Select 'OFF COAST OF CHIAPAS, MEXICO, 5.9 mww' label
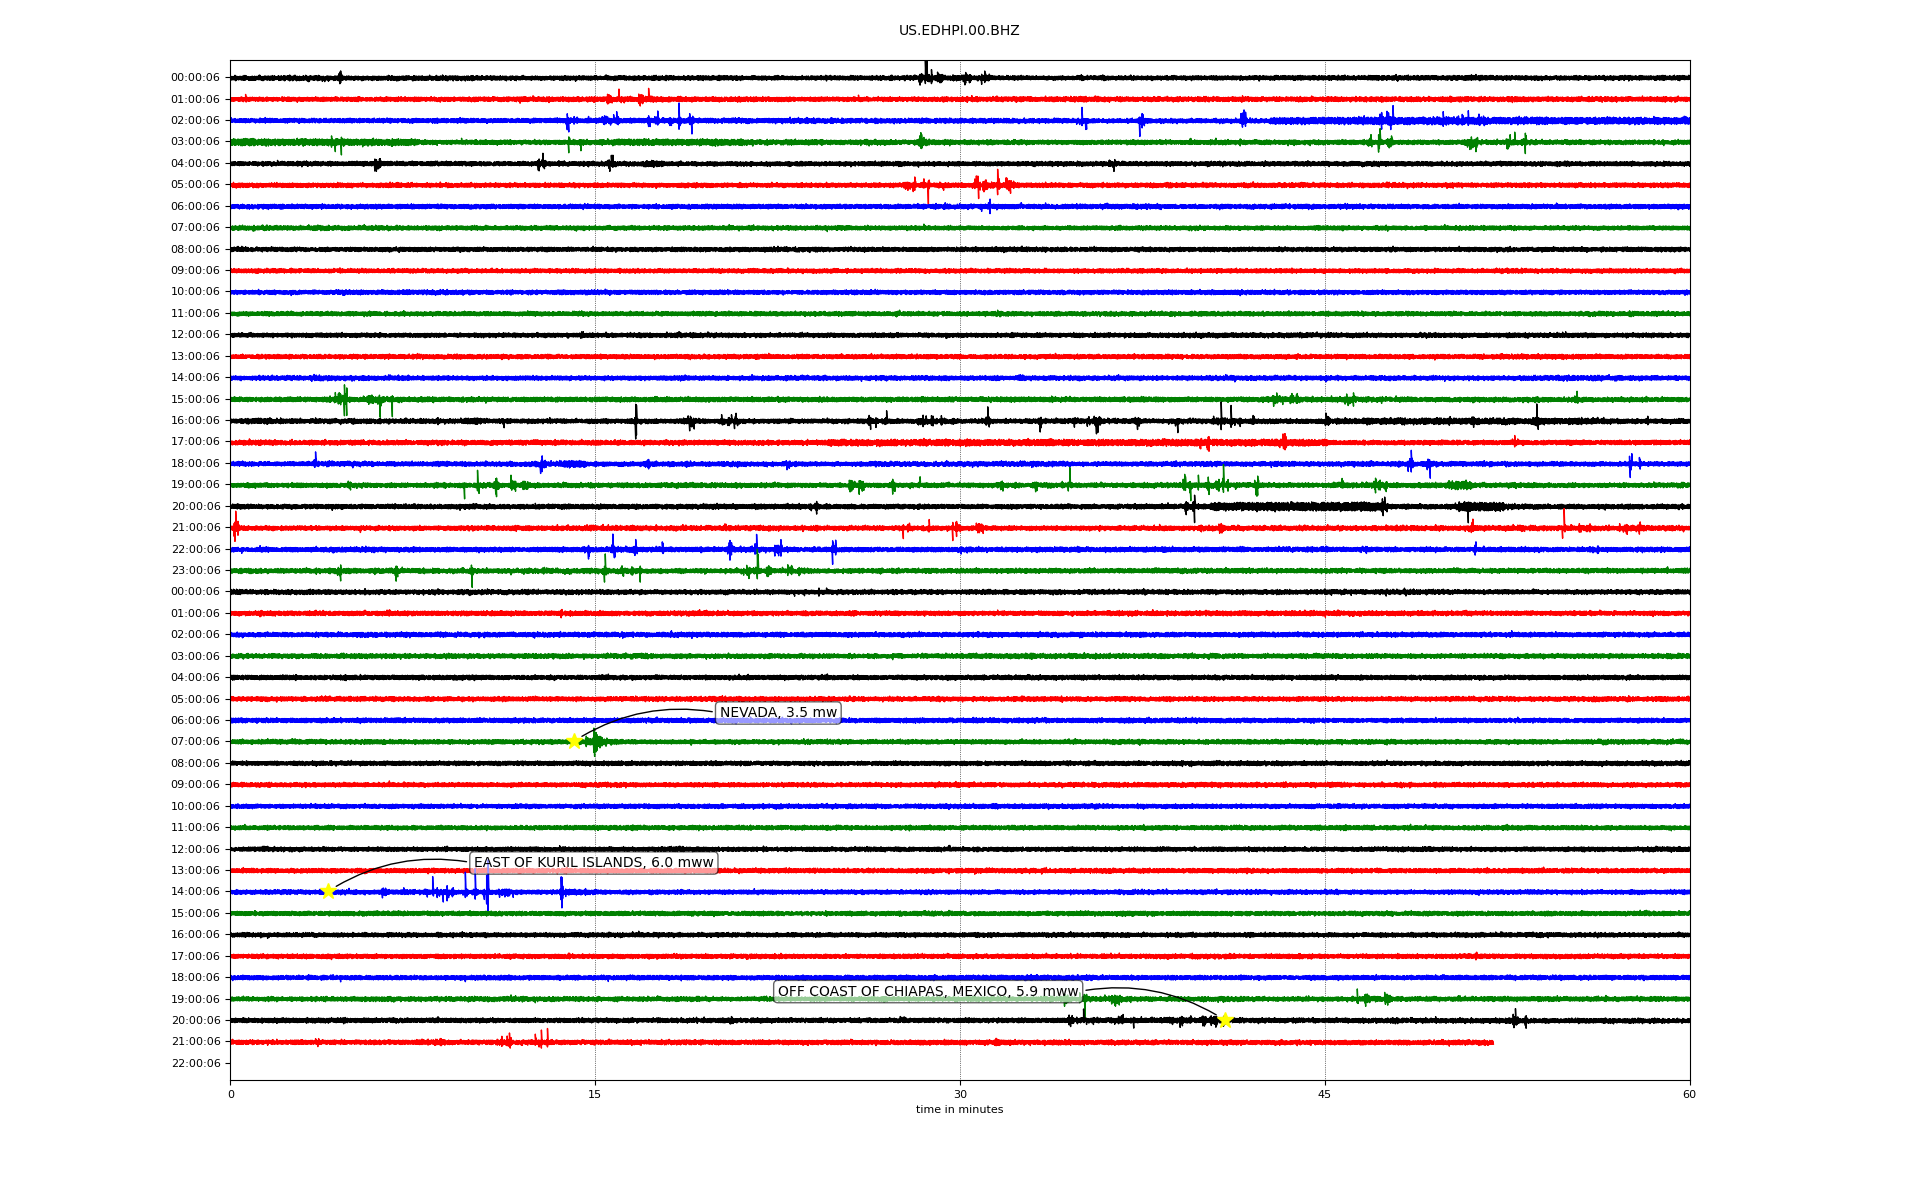Viewport: 1920px width, 1200px height. tap(928, 992)
